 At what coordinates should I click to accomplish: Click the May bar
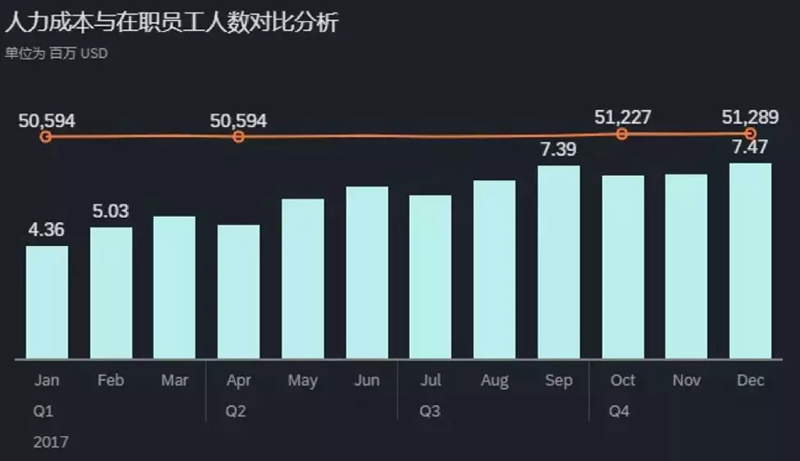coord(302,278)
